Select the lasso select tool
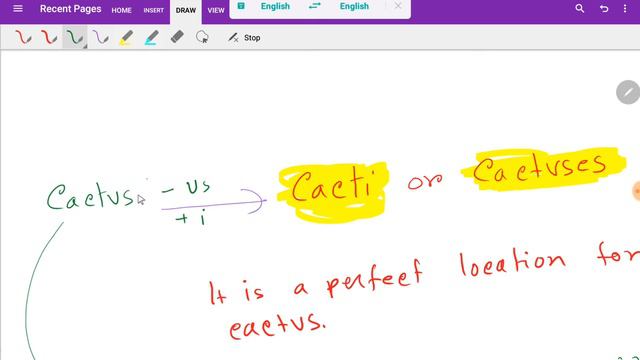This screenshot has width=640, height=360. pyautogui.click(x=202, y=37)
